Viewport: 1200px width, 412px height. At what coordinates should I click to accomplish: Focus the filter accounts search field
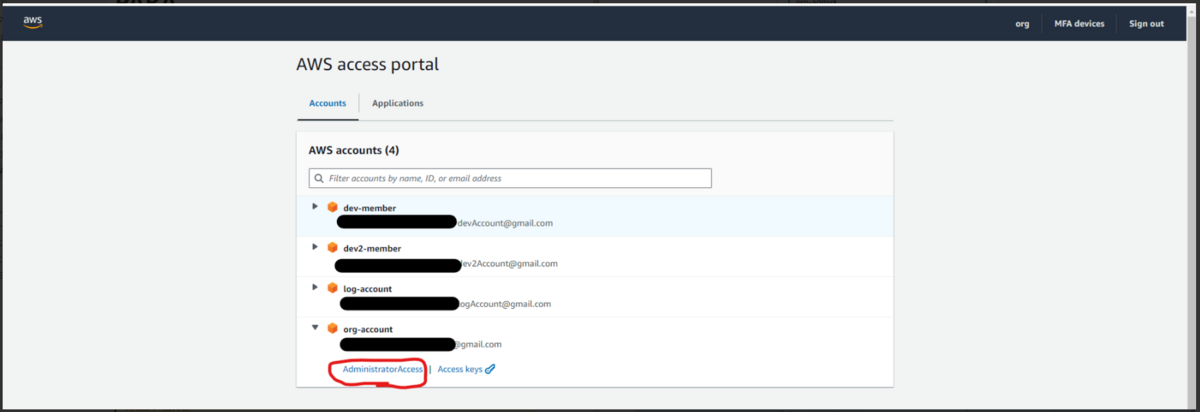[510, 178]
